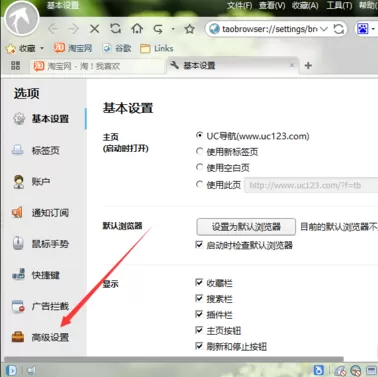The image size is (378, 377).
Task: Open 鼠标手势 settings in the sidebar
Action: [x=41, y=244]
